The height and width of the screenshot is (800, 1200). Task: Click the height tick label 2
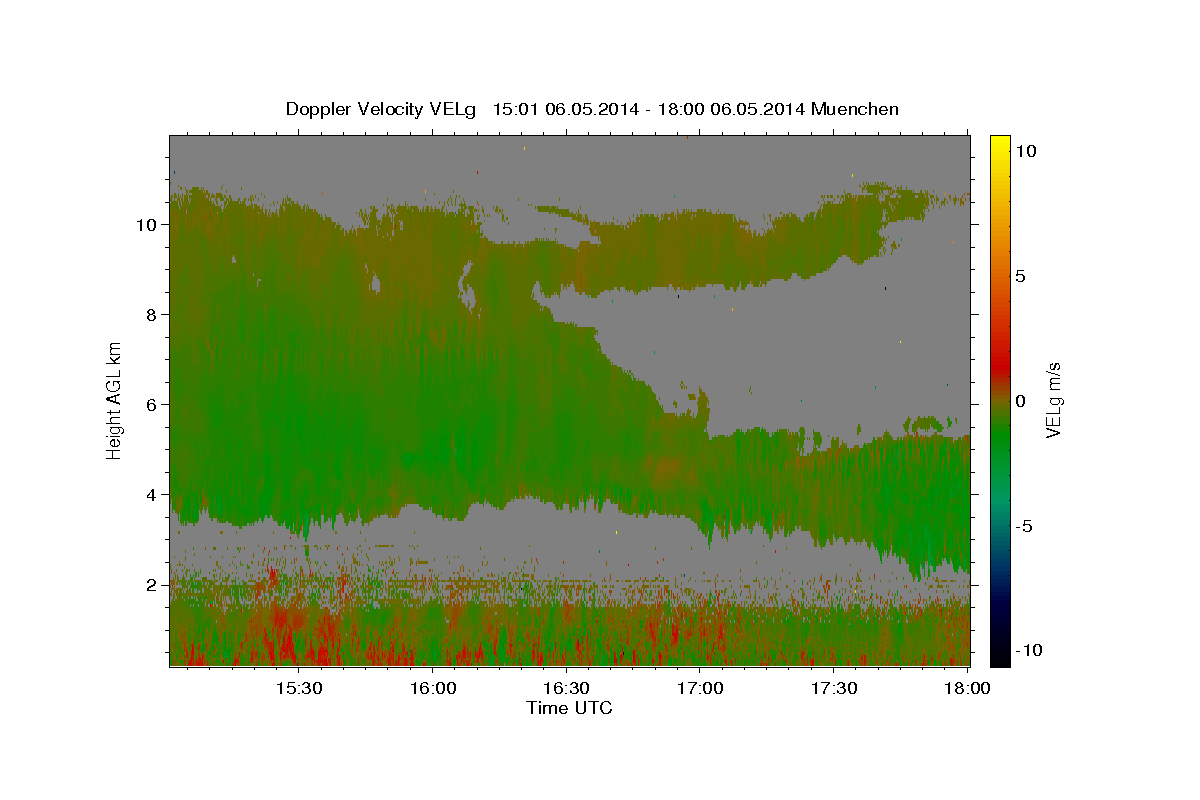(x=151, y=584)
